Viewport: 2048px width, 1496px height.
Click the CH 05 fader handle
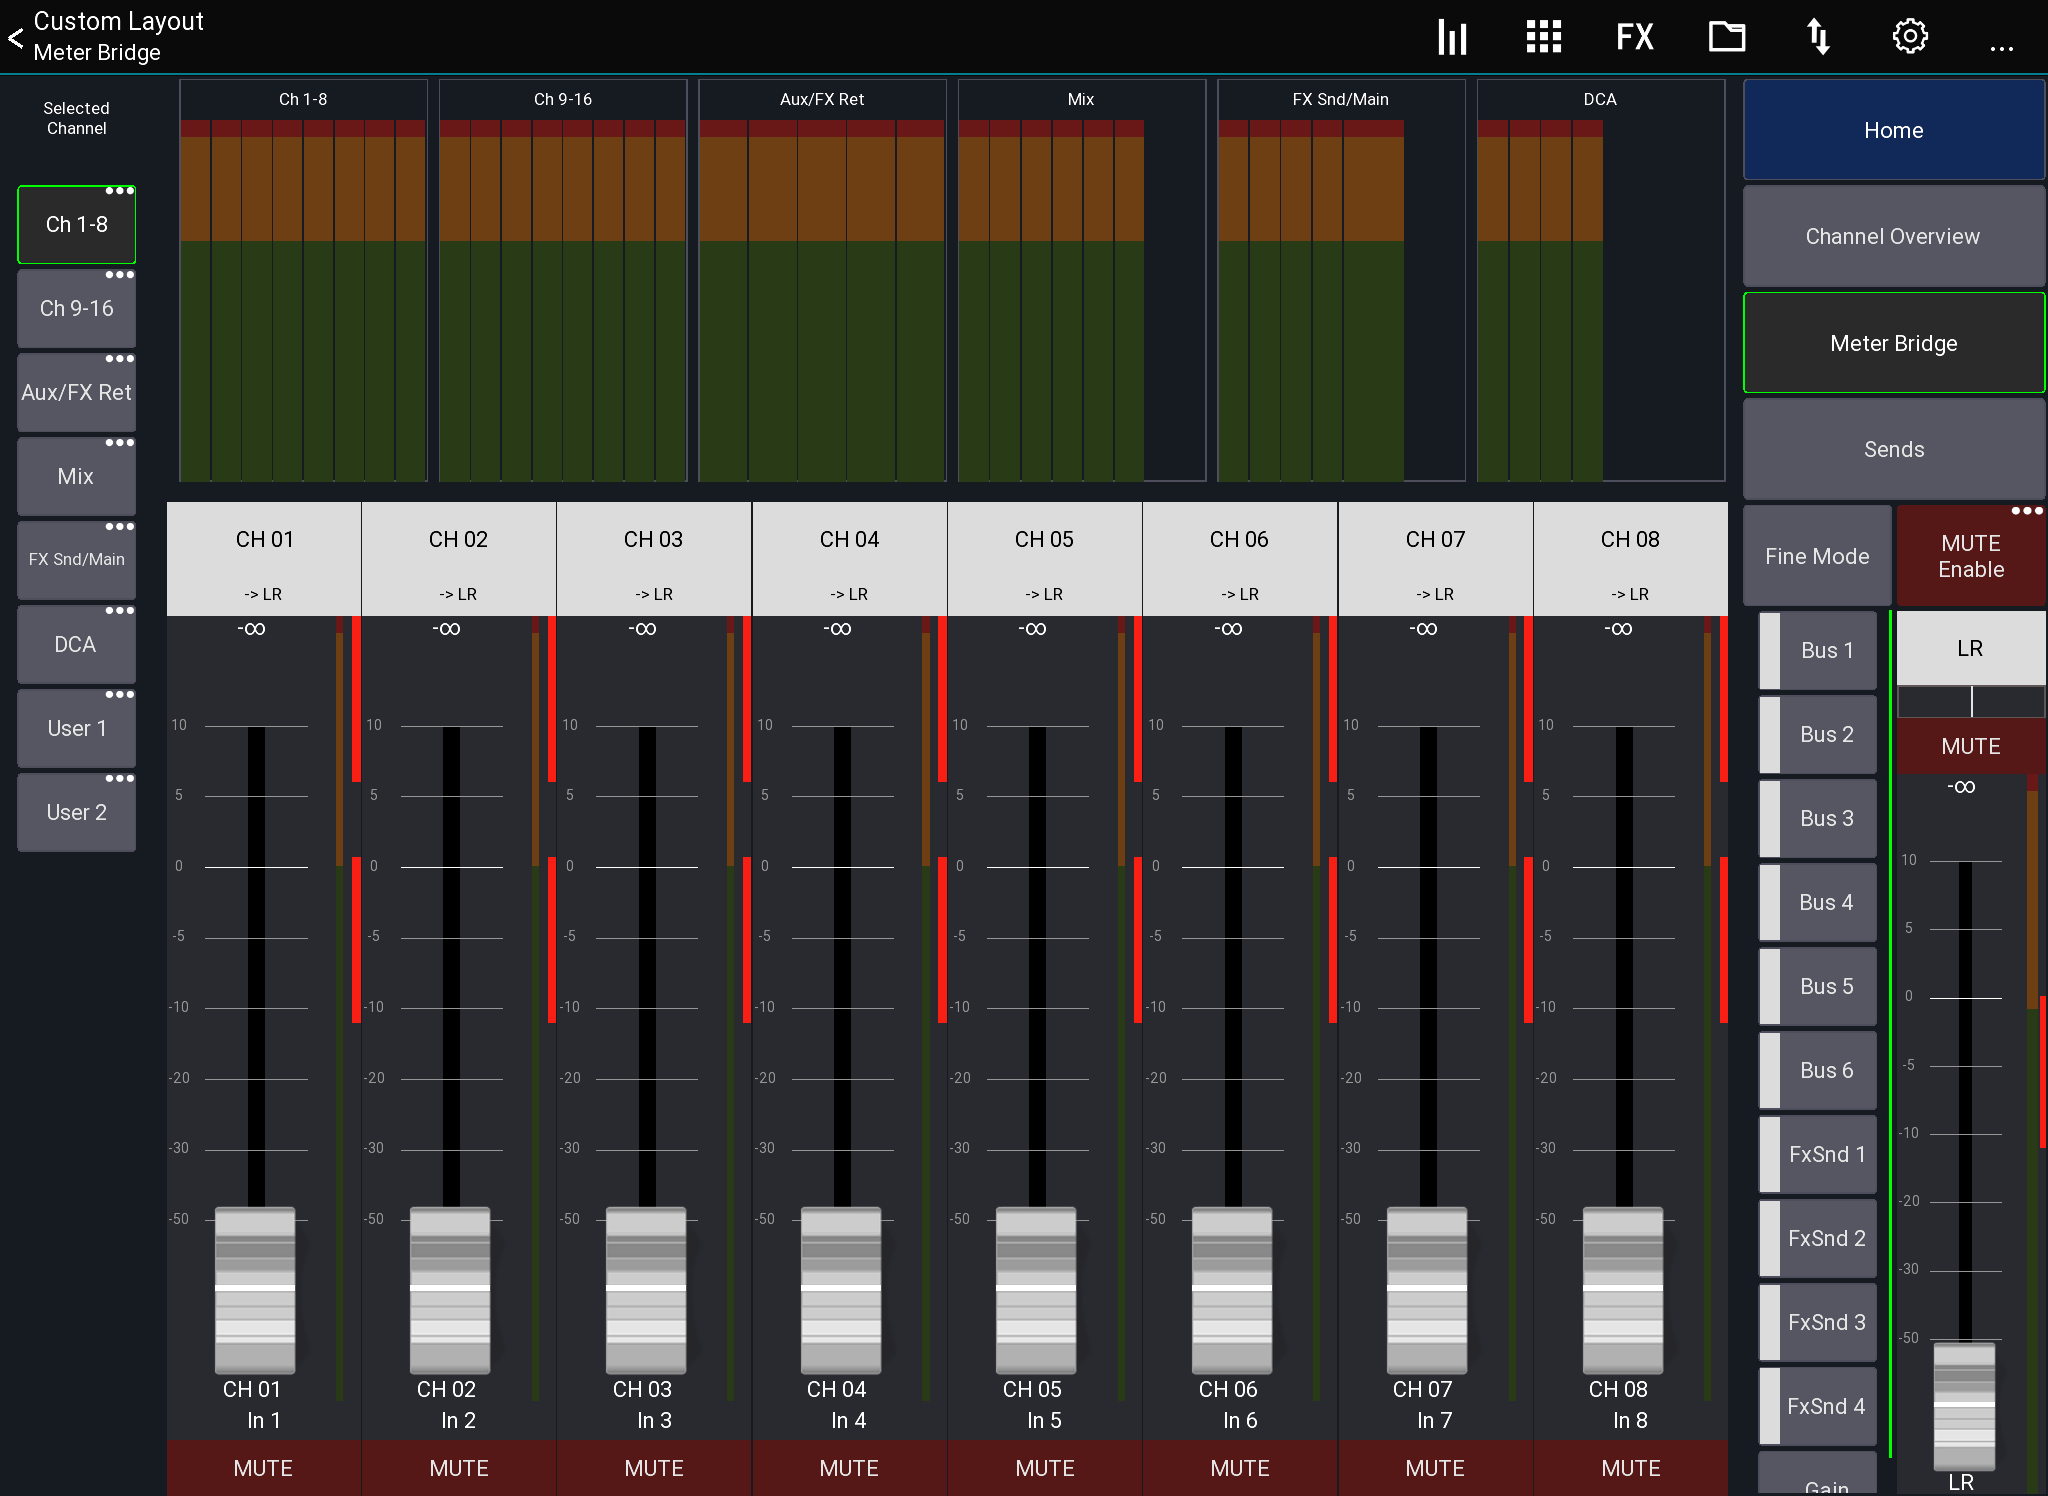tap(1035, 1289)
